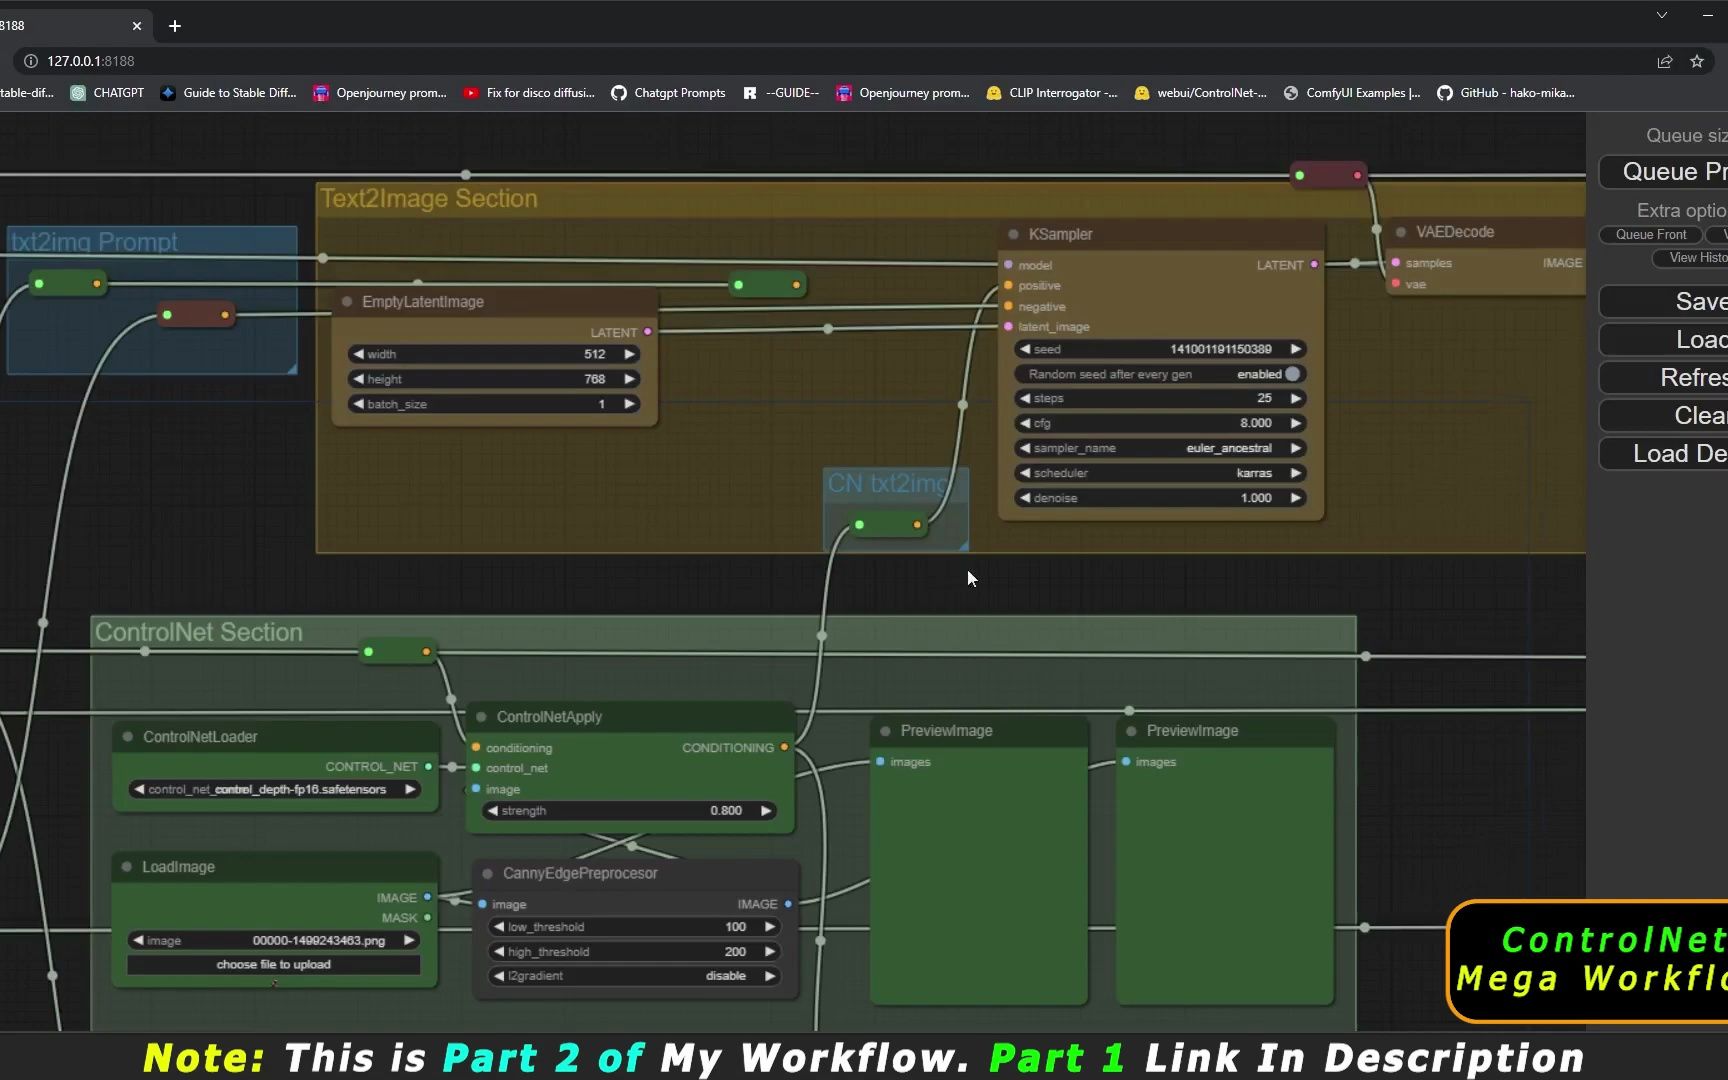Image resolution: width=1728 pixels, height=1080 pixels.
Task: Close the current browser tab
Action: [137, 26]
